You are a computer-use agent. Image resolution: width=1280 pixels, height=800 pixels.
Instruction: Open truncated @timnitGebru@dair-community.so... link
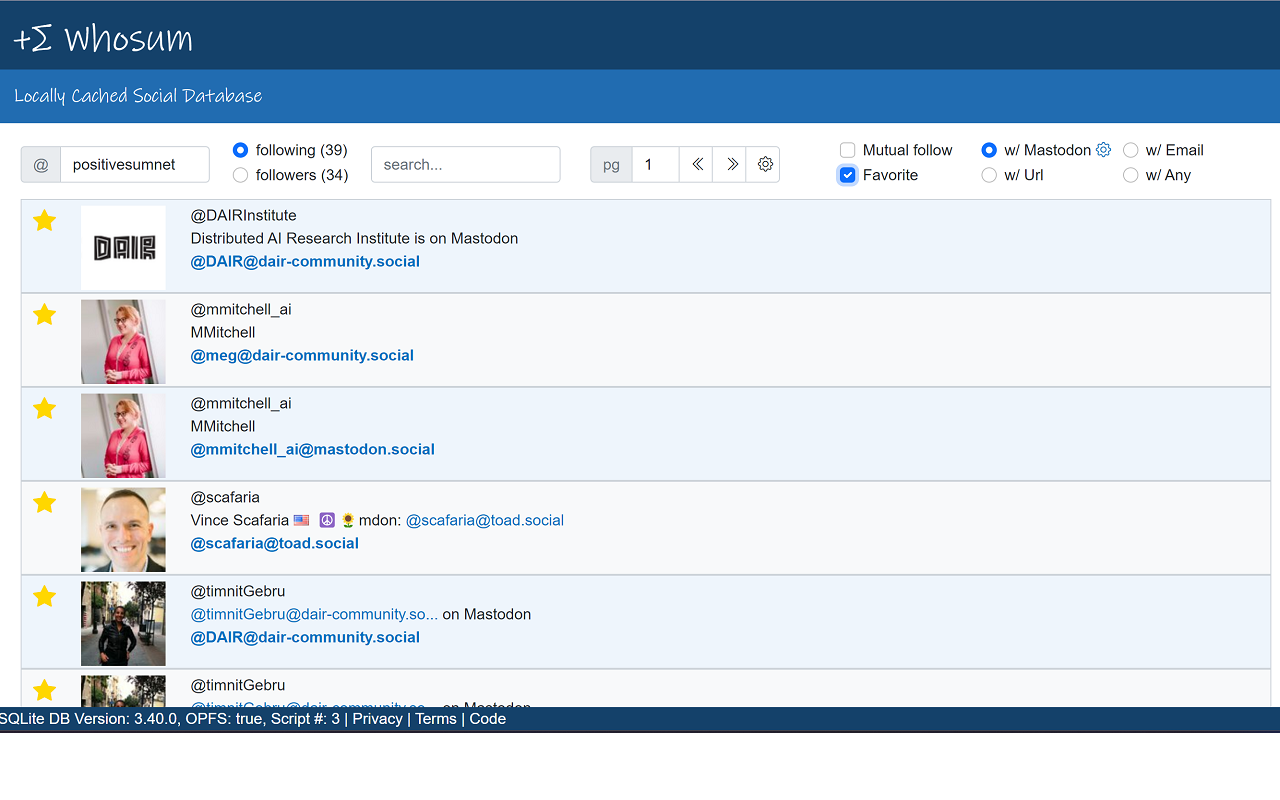tap(314, 614)
